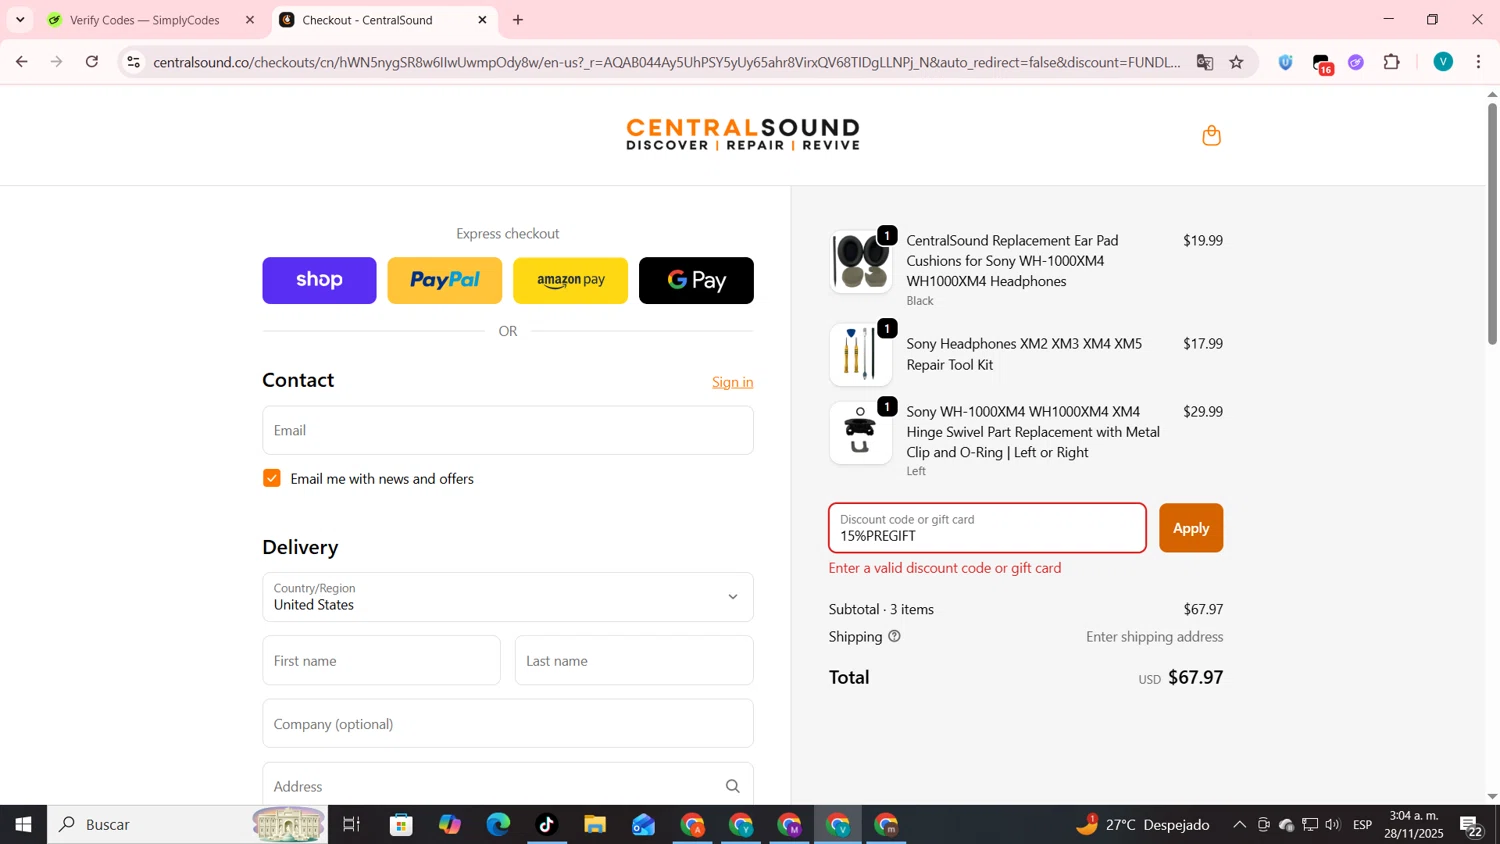Go forward in browser history
Image resolution: width=1500 pixels, height=844 pixels.
(57, 62)
